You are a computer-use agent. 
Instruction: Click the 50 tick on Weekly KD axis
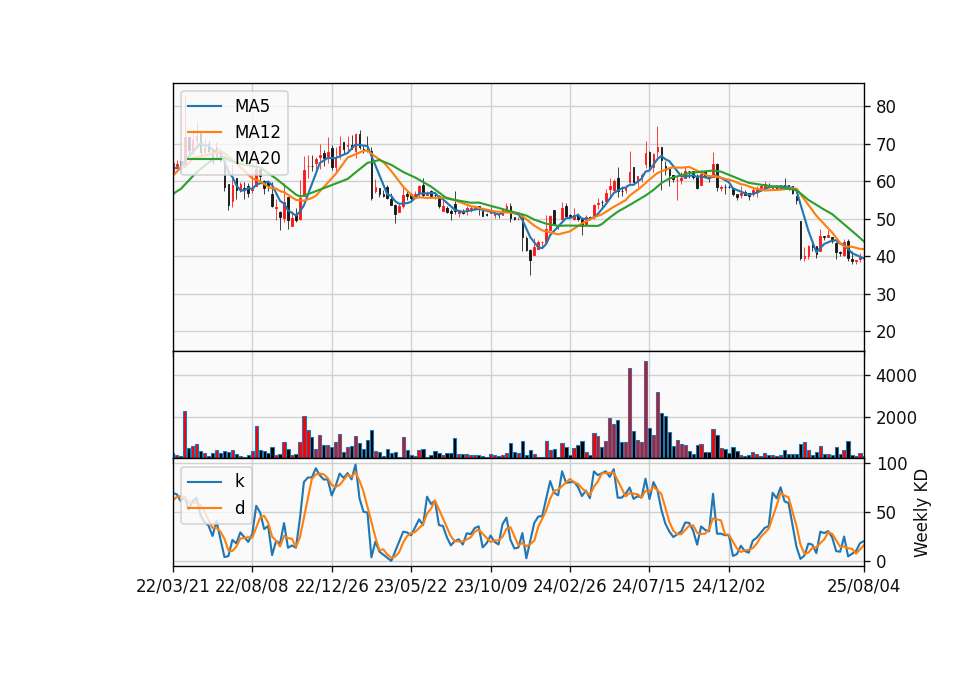(x=885, y=513)
